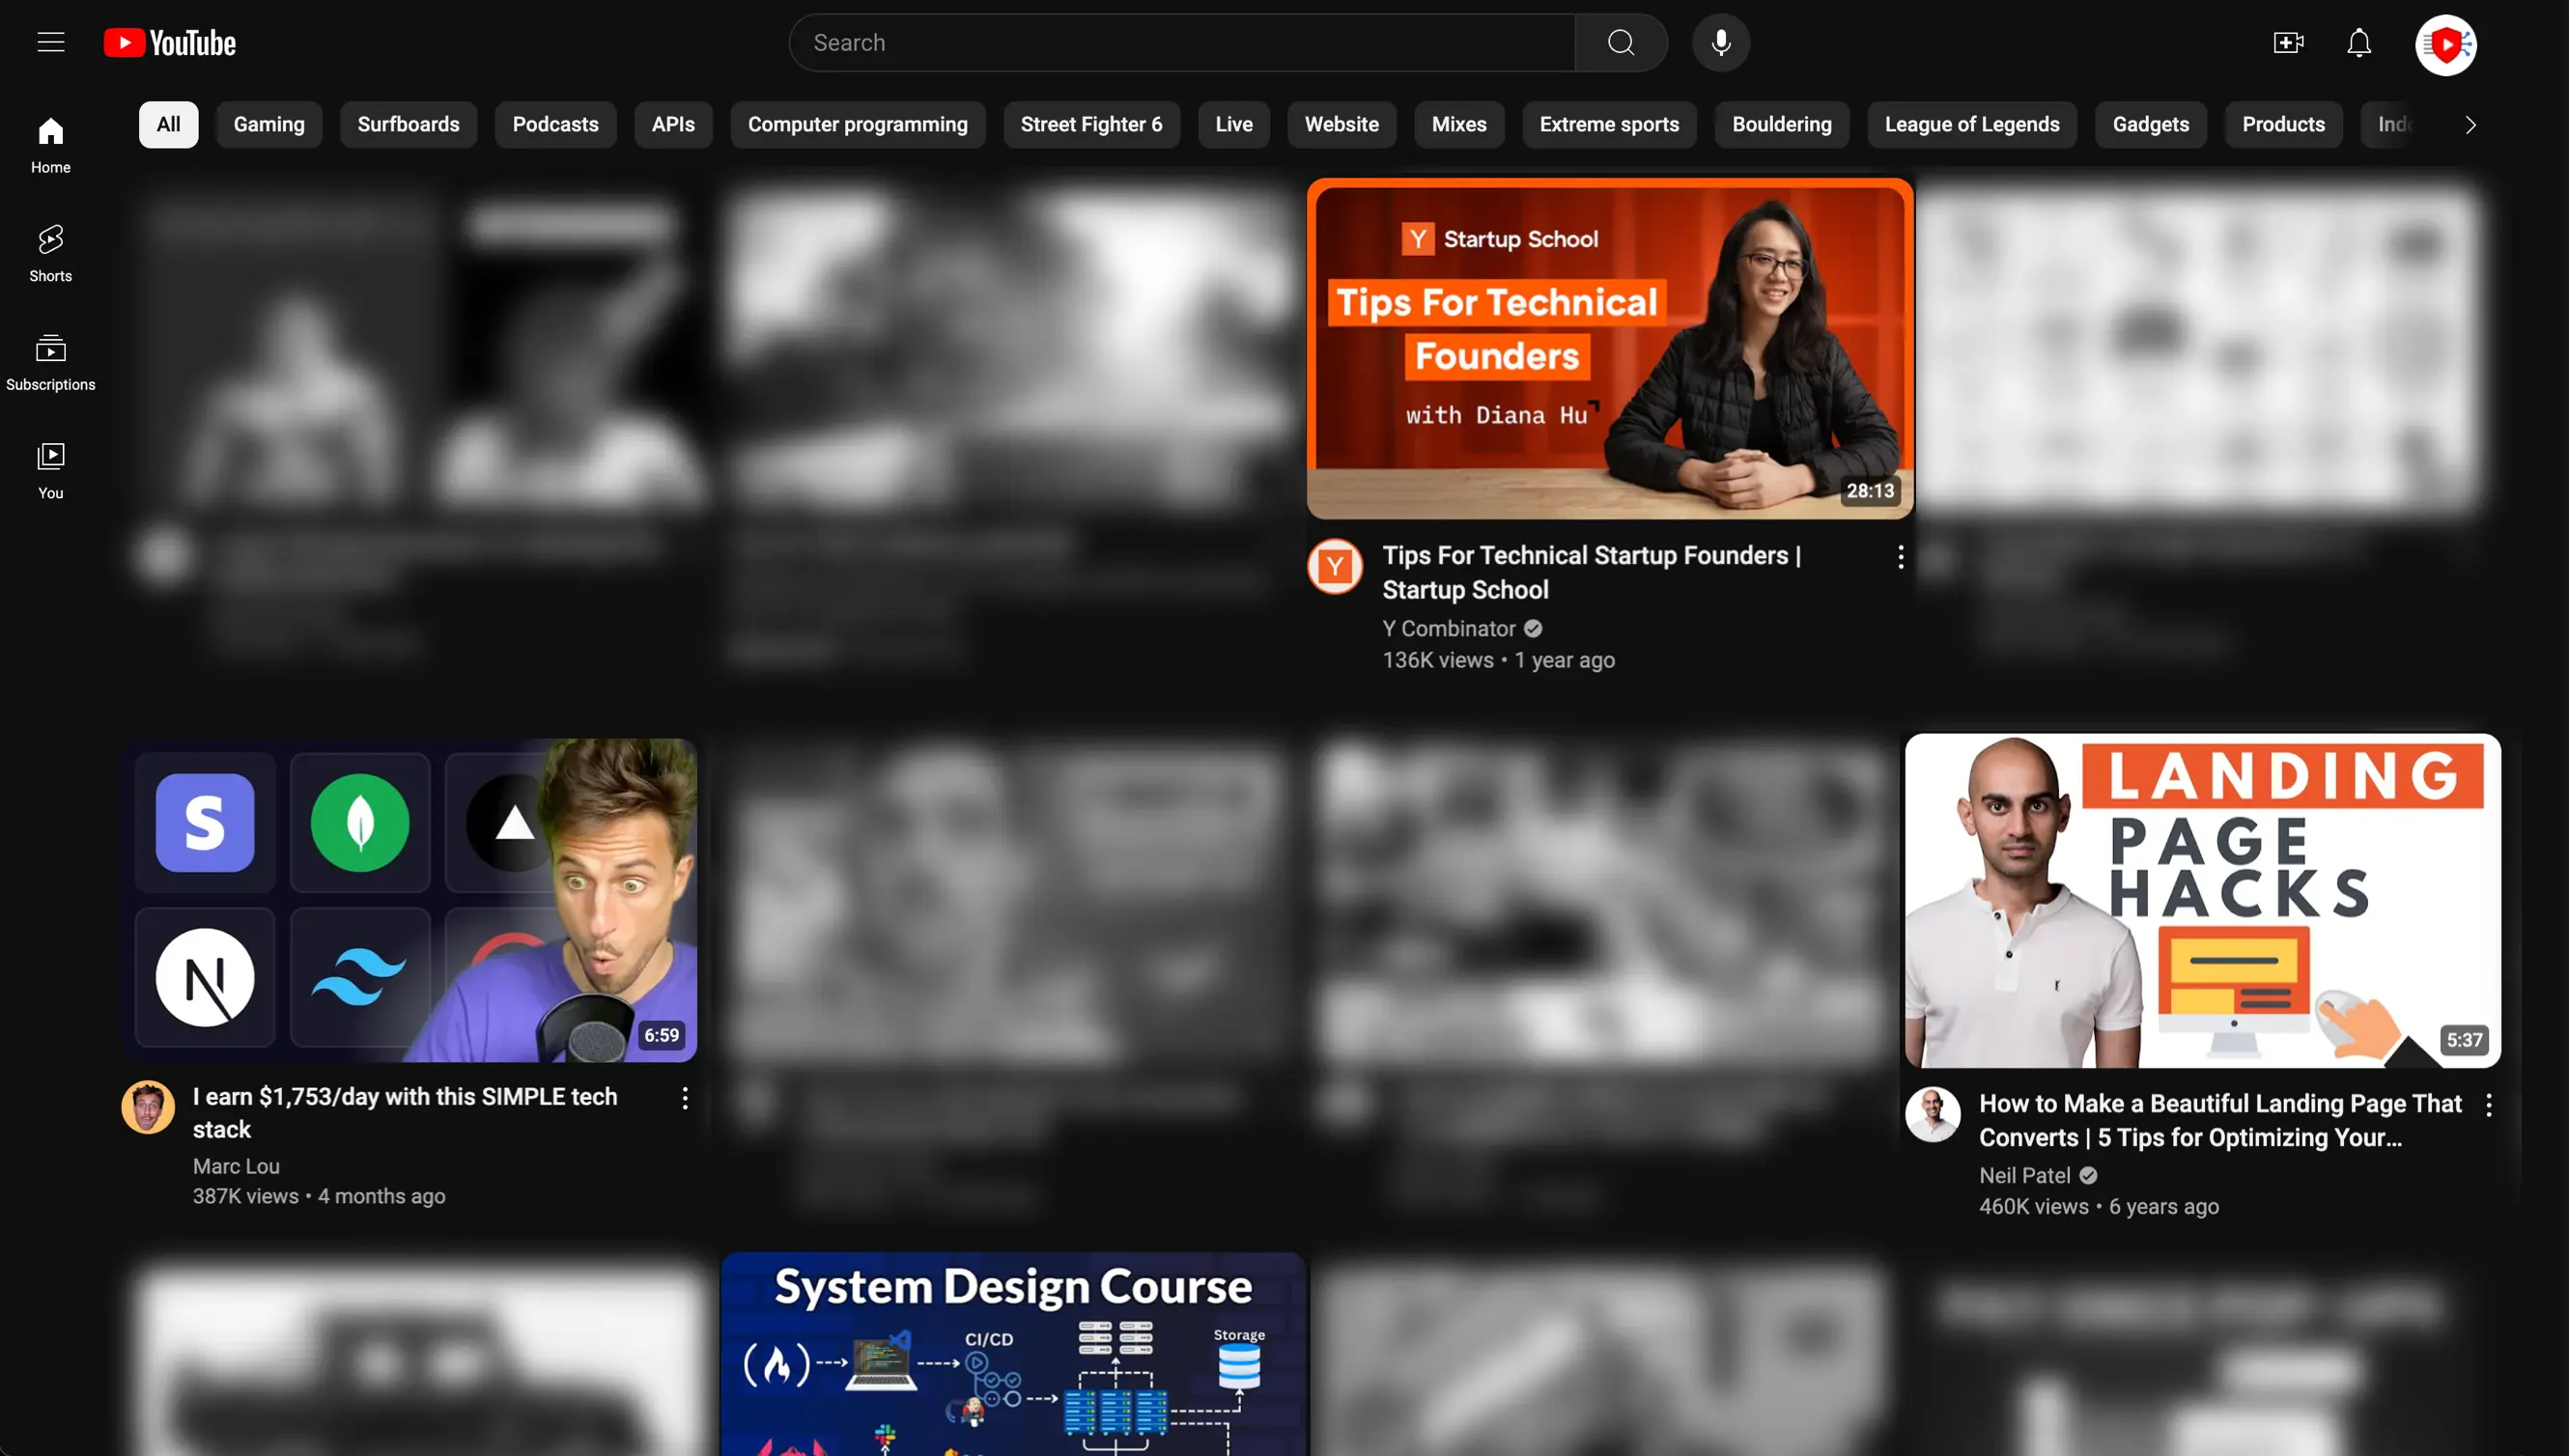Viewport: 2569px width, 1456px height.
Task: Play the Tips For Technical Founders thumbnail
Action: coord(1610,349)
